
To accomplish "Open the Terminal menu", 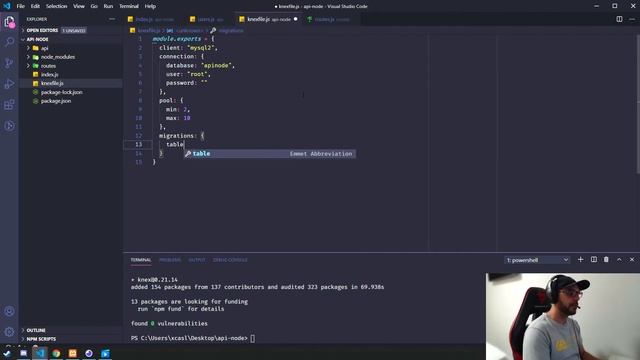I will point(129,6).
